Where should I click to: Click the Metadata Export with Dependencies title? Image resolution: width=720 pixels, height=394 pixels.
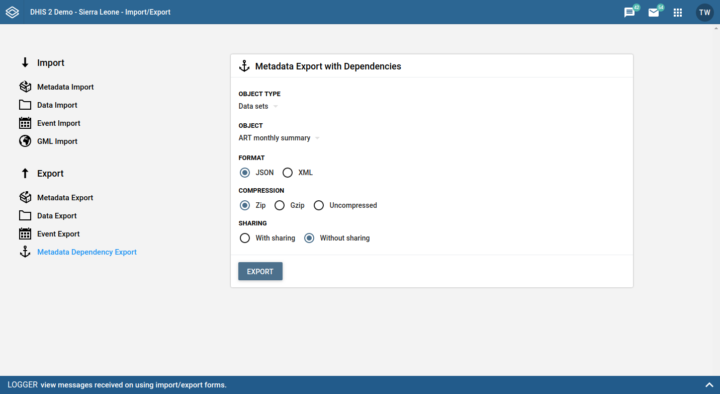pyautogui.click(x=328, y=66)
